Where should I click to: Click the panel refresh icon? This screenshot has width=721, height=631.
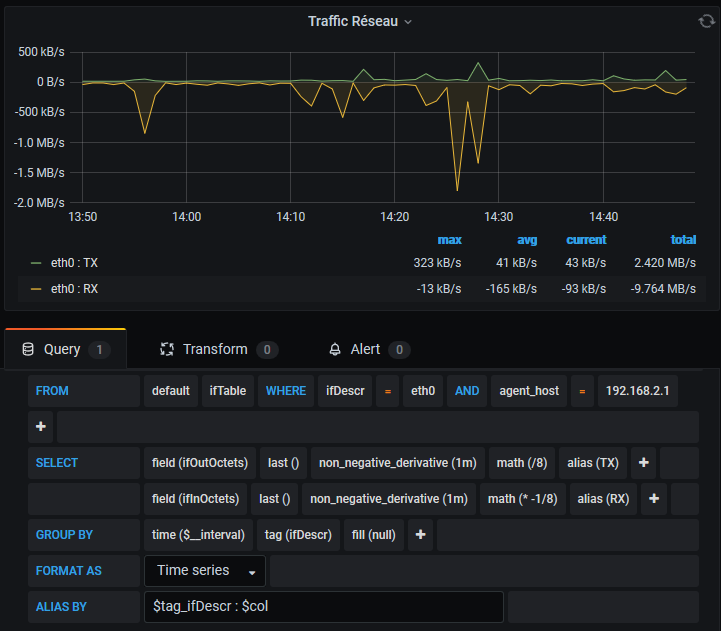click(x=706, y=21)
